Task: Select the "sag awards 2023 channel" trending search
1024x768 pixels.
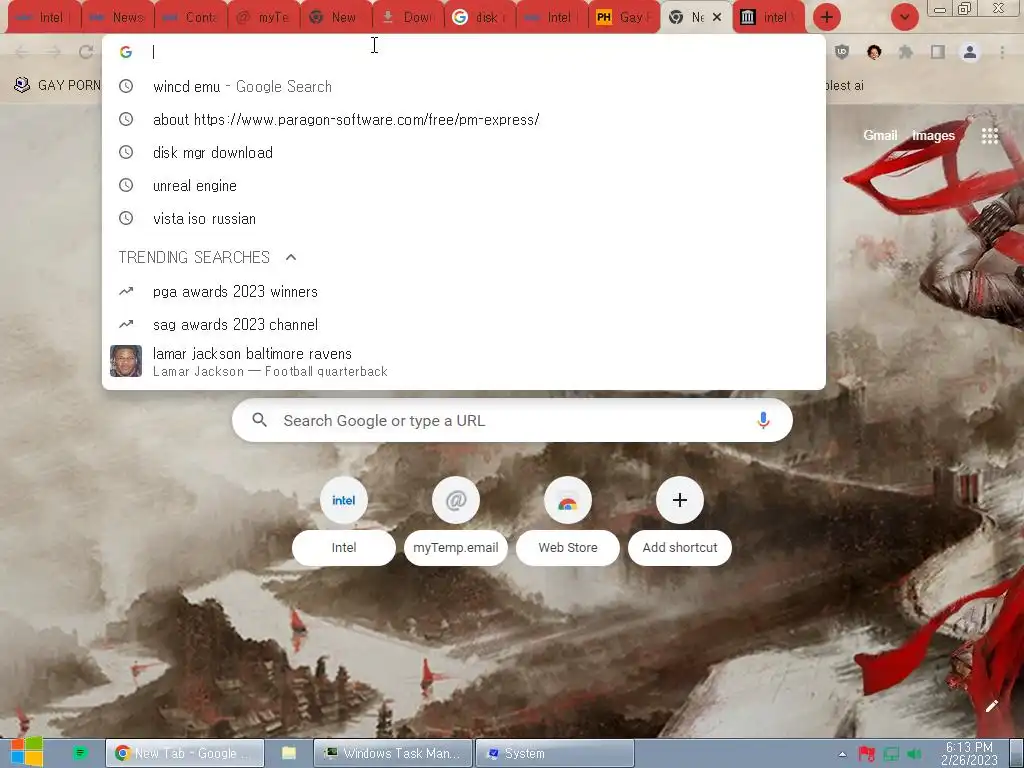Action: point(464,325)
